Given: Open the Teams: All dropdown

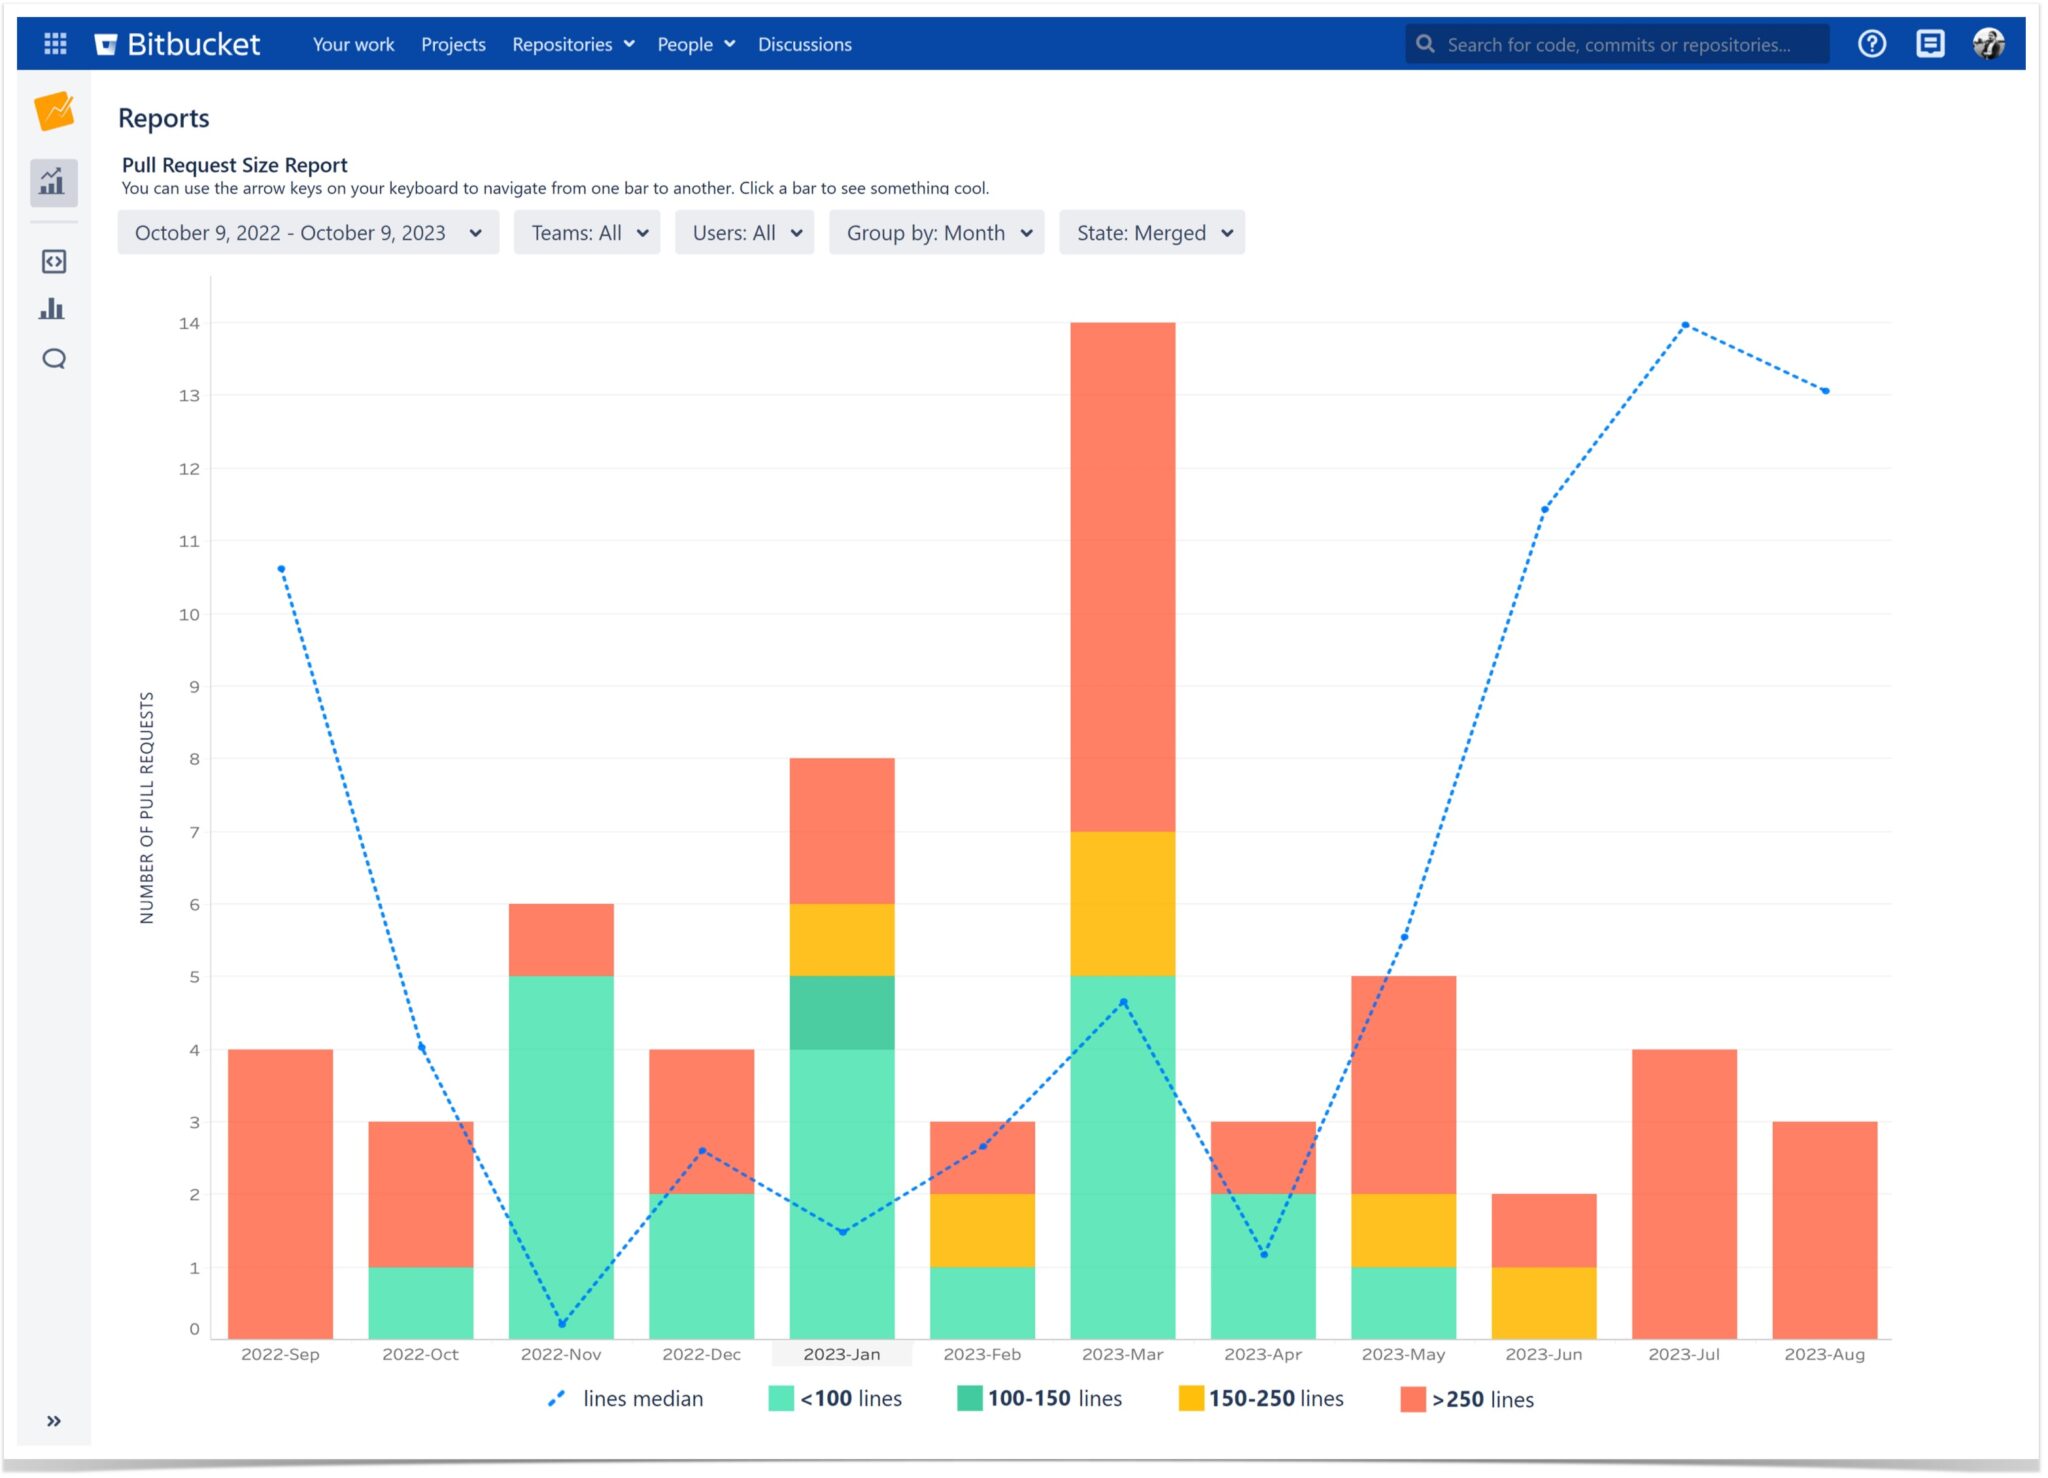Looking at the screenshot, I should (587, 232).
